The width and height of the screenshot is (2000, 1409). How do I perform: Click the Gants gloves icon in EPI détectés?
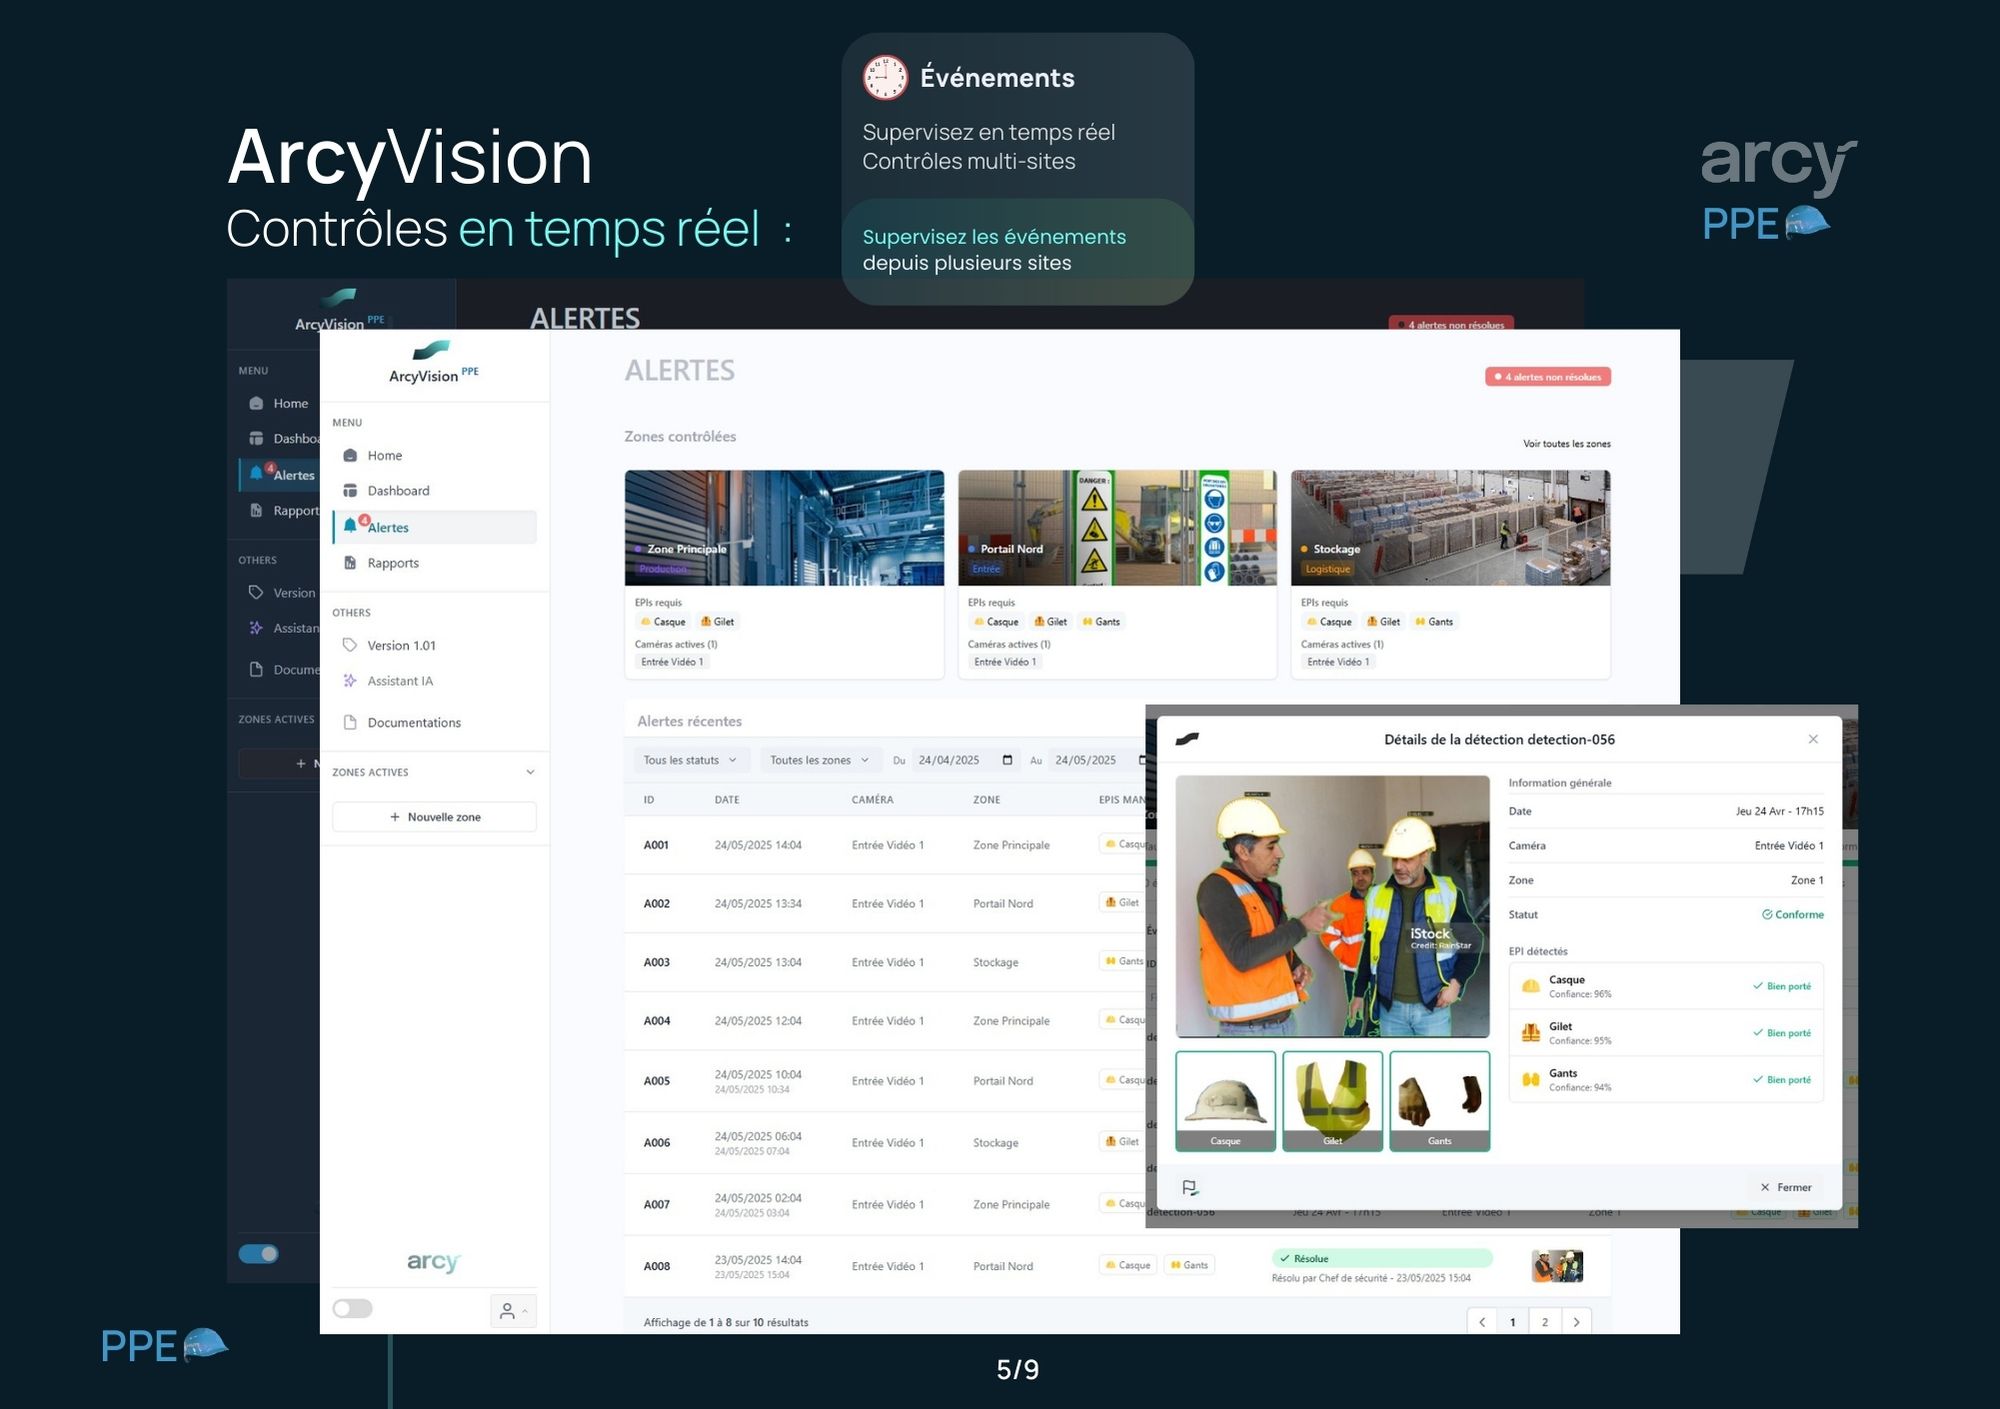(x=1531, y=1080)
